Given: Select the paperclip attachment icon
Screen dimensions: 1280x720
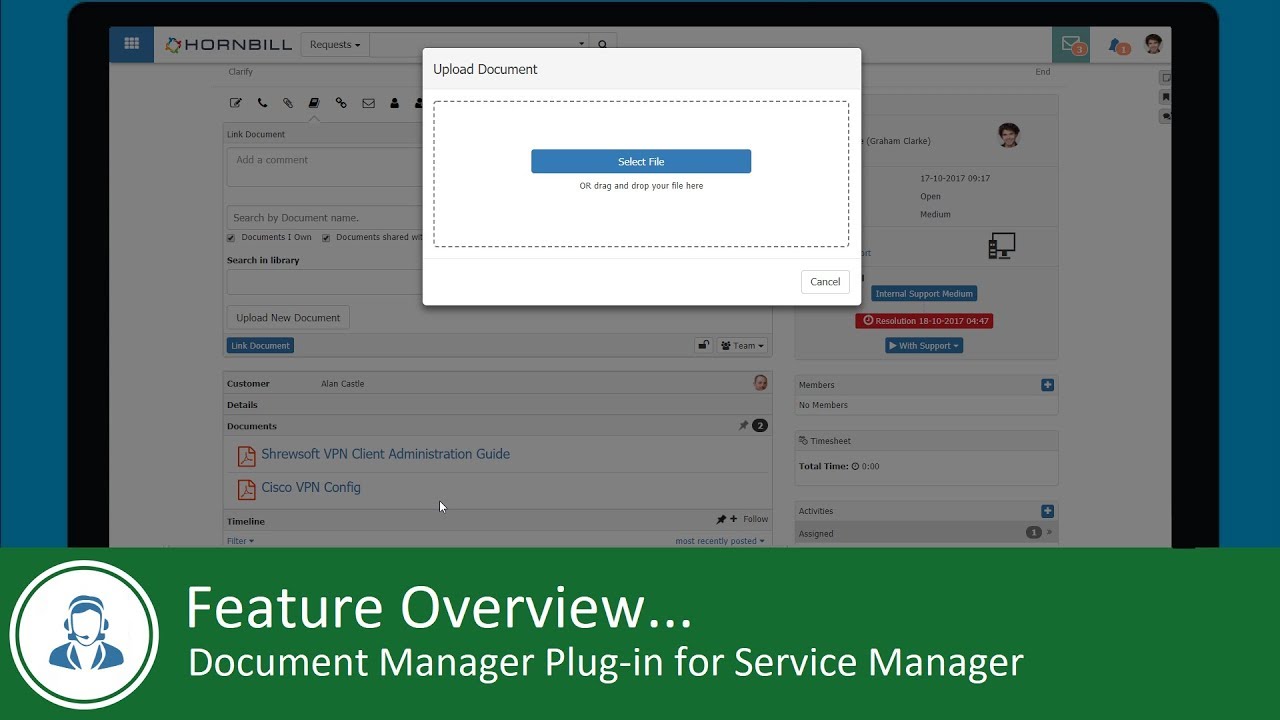Looking at the screenshot, I should (288, 103).
